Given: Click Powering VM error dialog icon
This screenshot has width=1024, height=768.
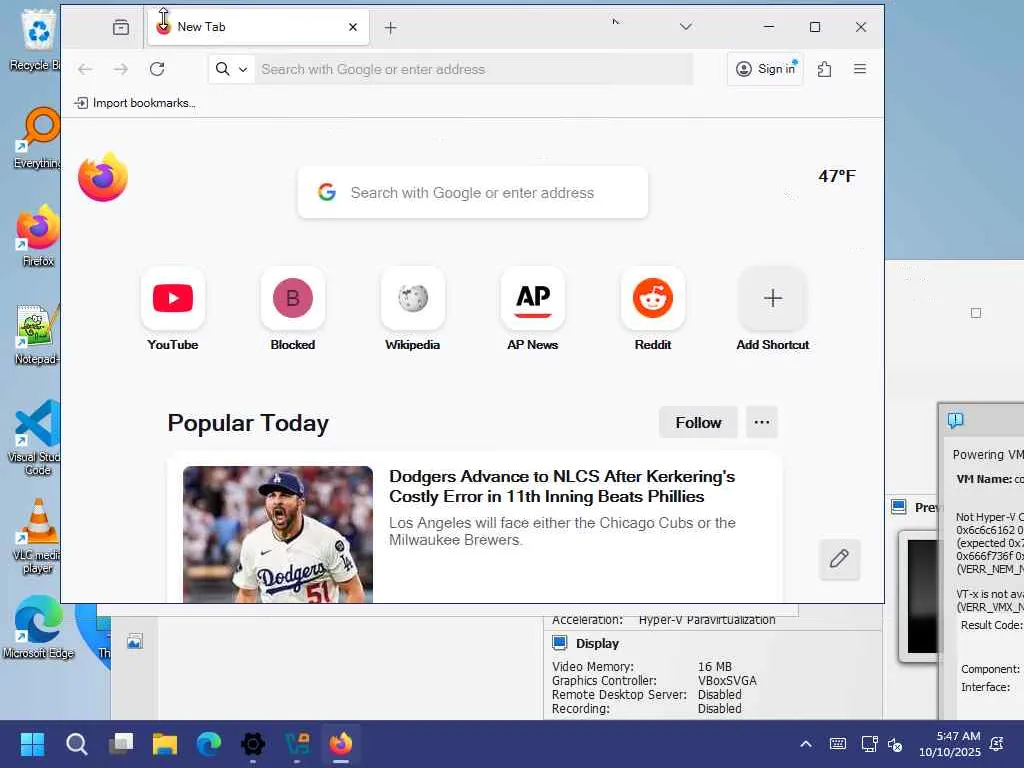Looking at the screenshot, I should (955, 420).
